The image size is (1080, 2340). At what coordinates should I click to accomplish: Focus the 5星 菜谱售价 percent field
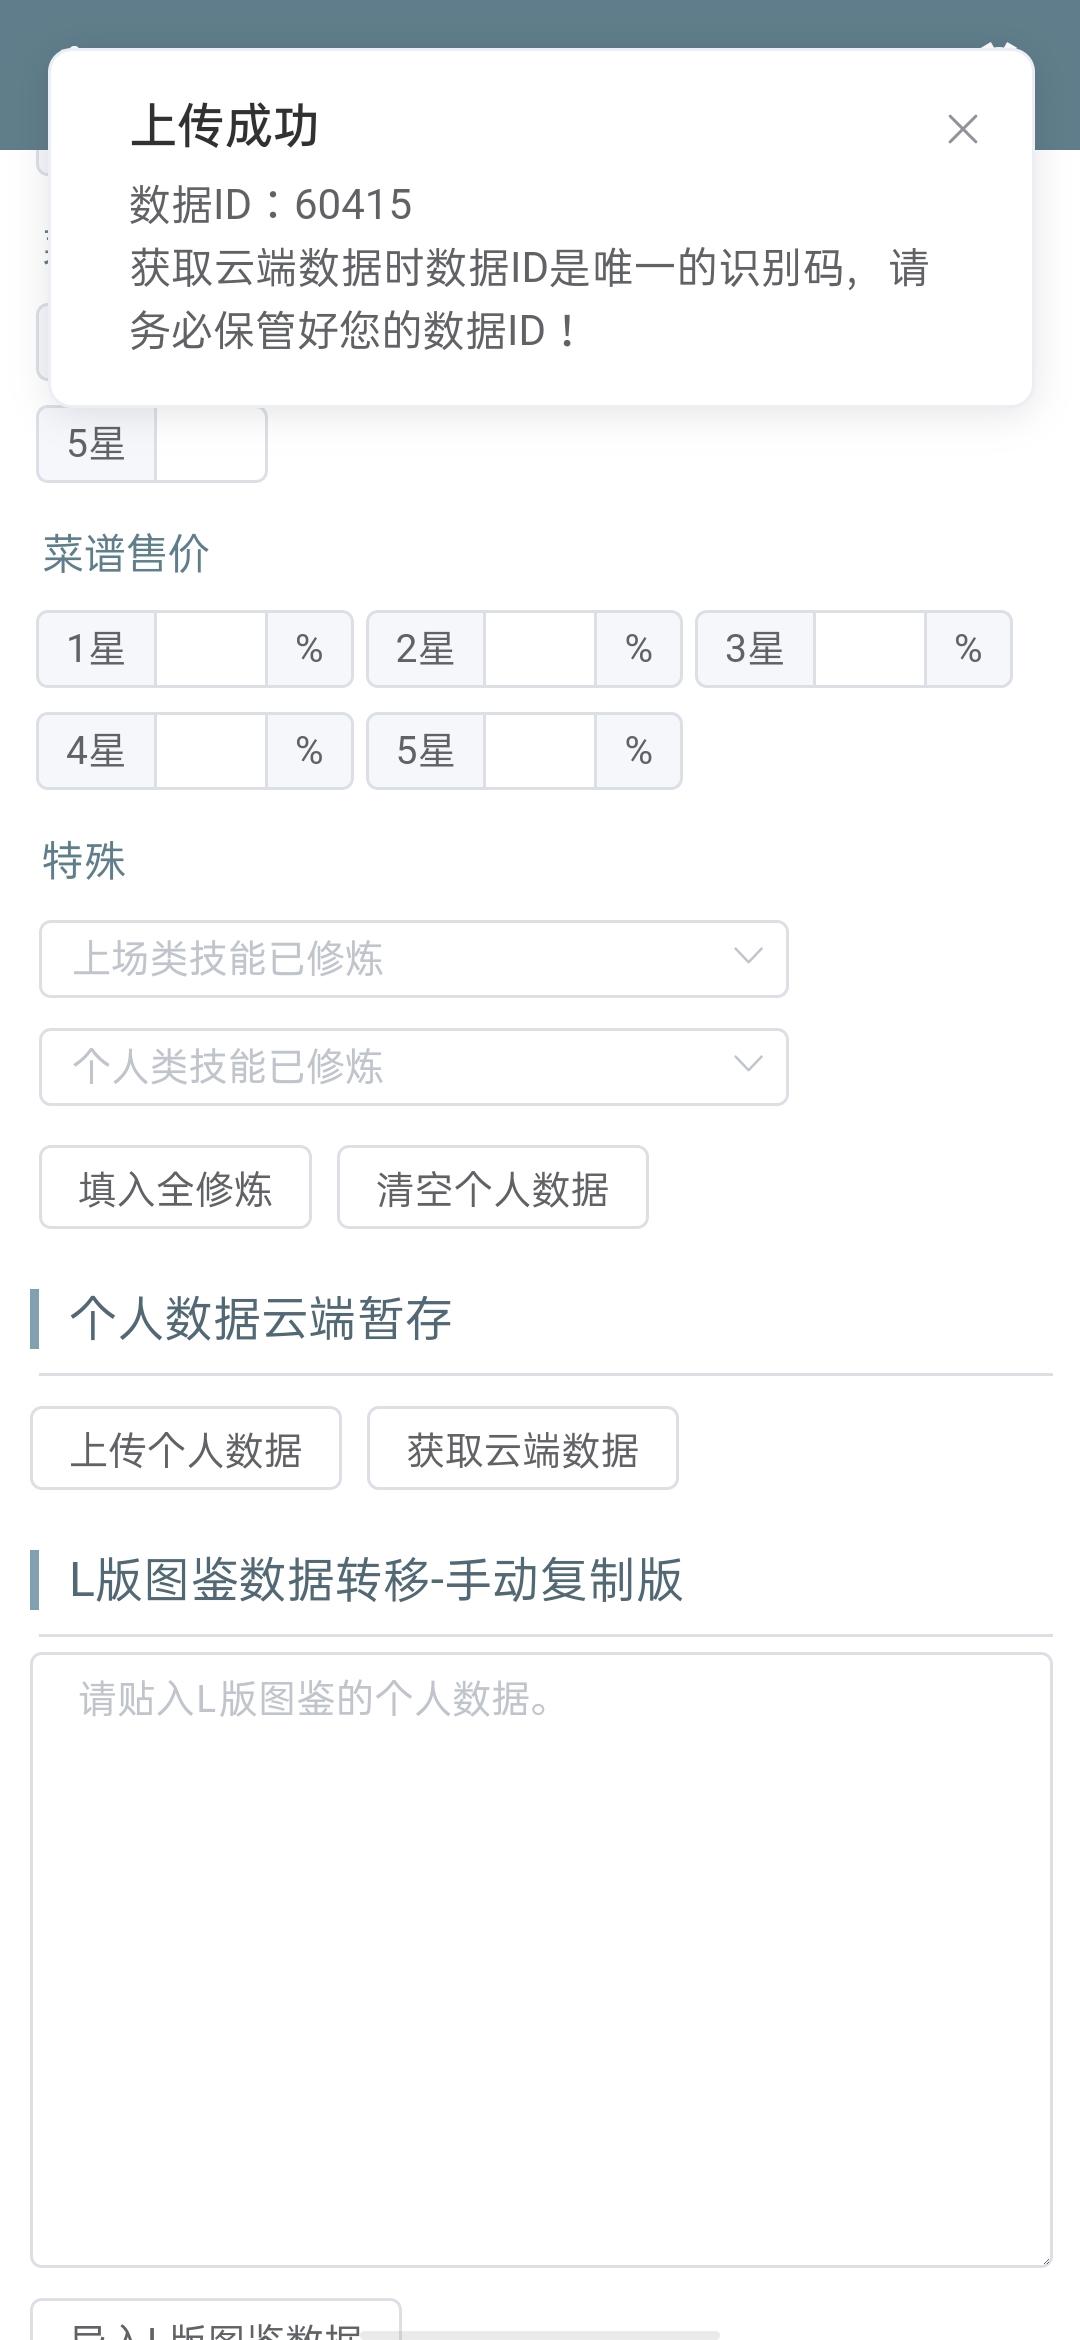(x=540, y=751)
